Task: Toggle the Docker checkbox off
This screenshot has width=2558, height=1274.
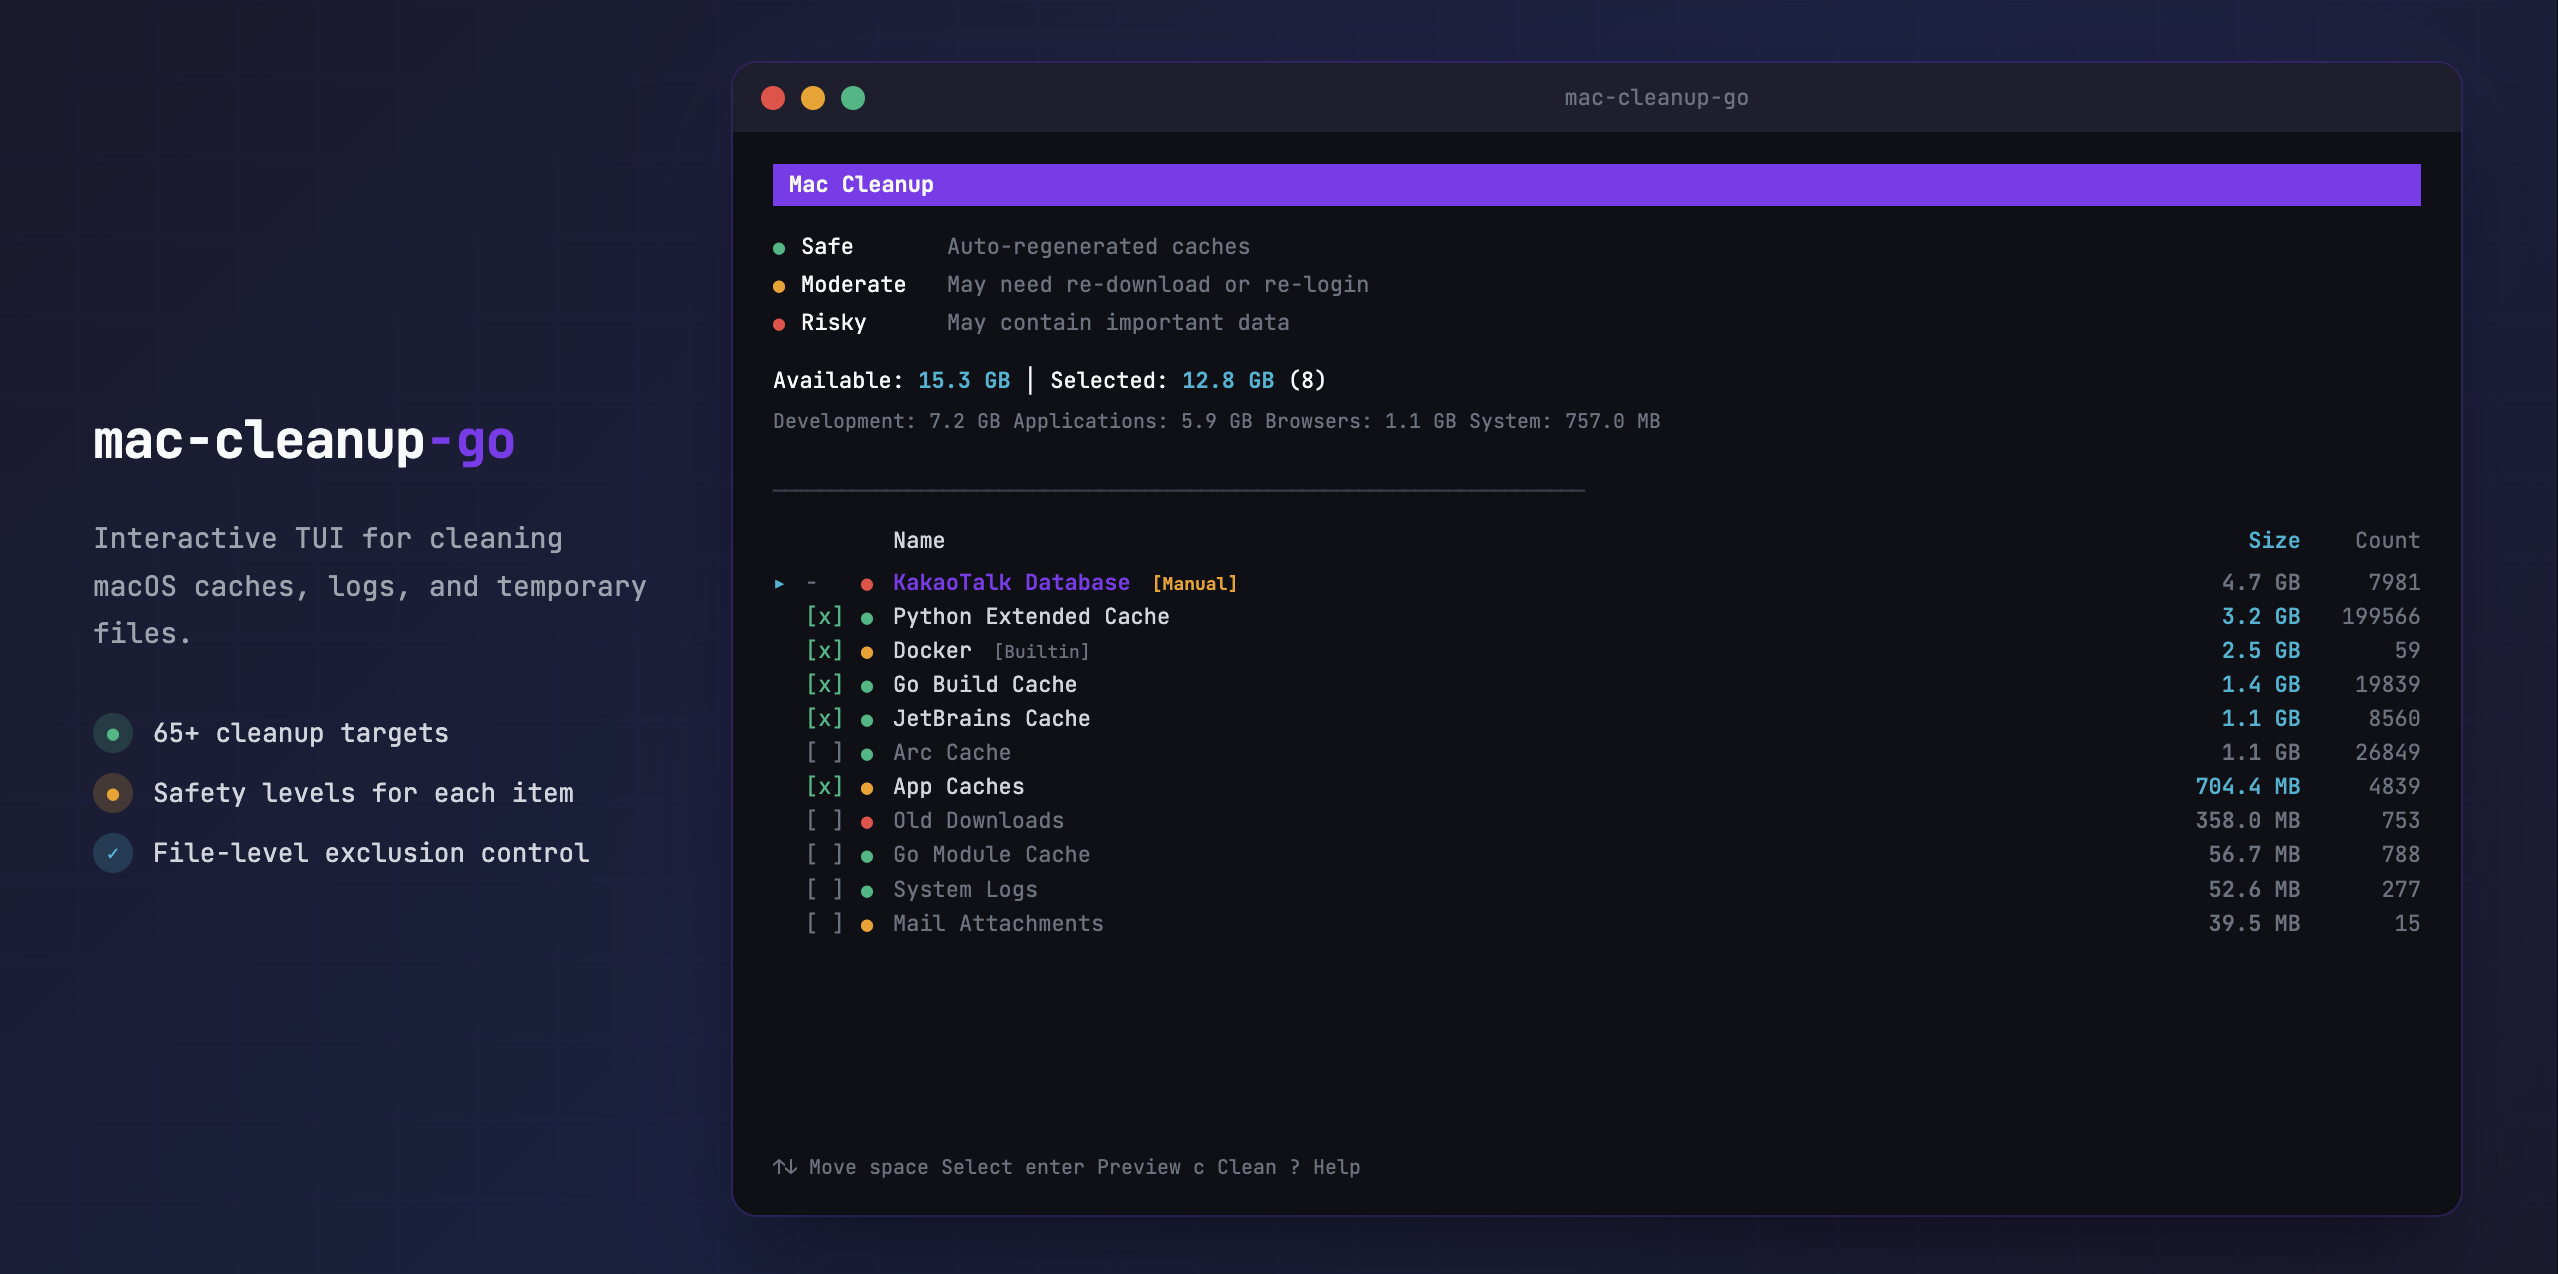Action: [x=824, y=651]
